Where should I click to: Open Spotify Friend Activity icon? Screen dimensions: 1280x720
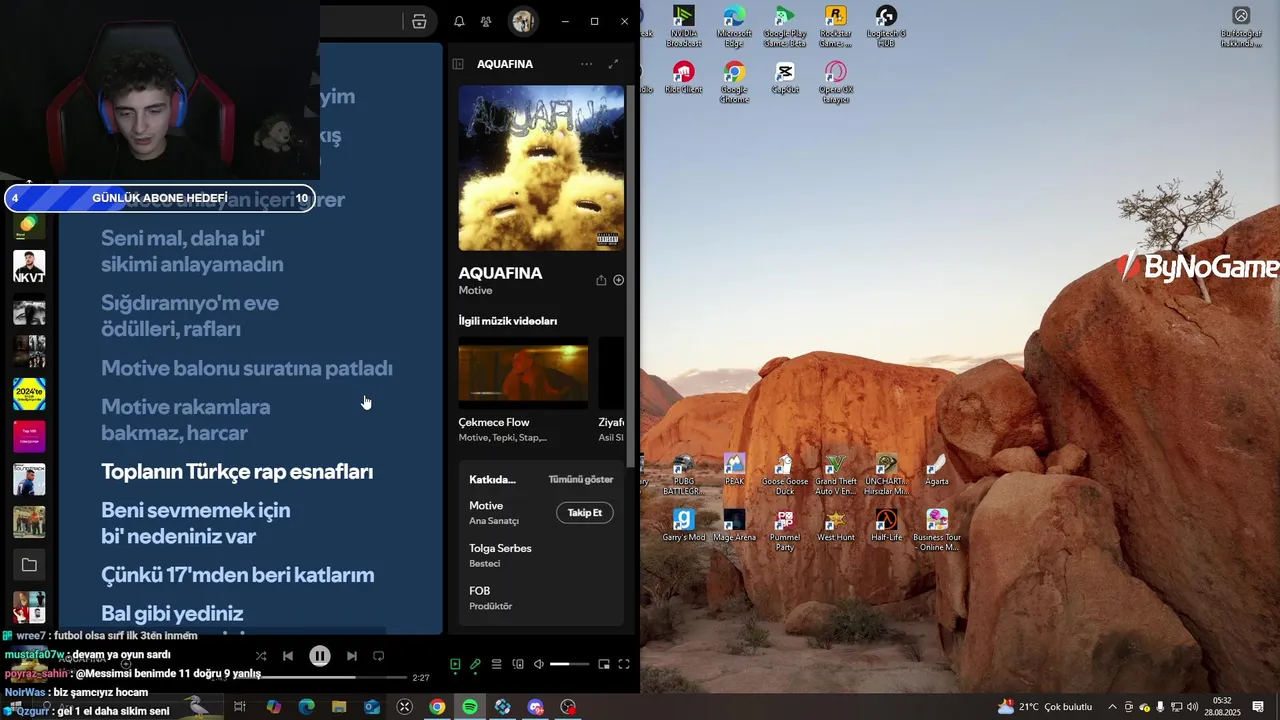click(486, 21)
